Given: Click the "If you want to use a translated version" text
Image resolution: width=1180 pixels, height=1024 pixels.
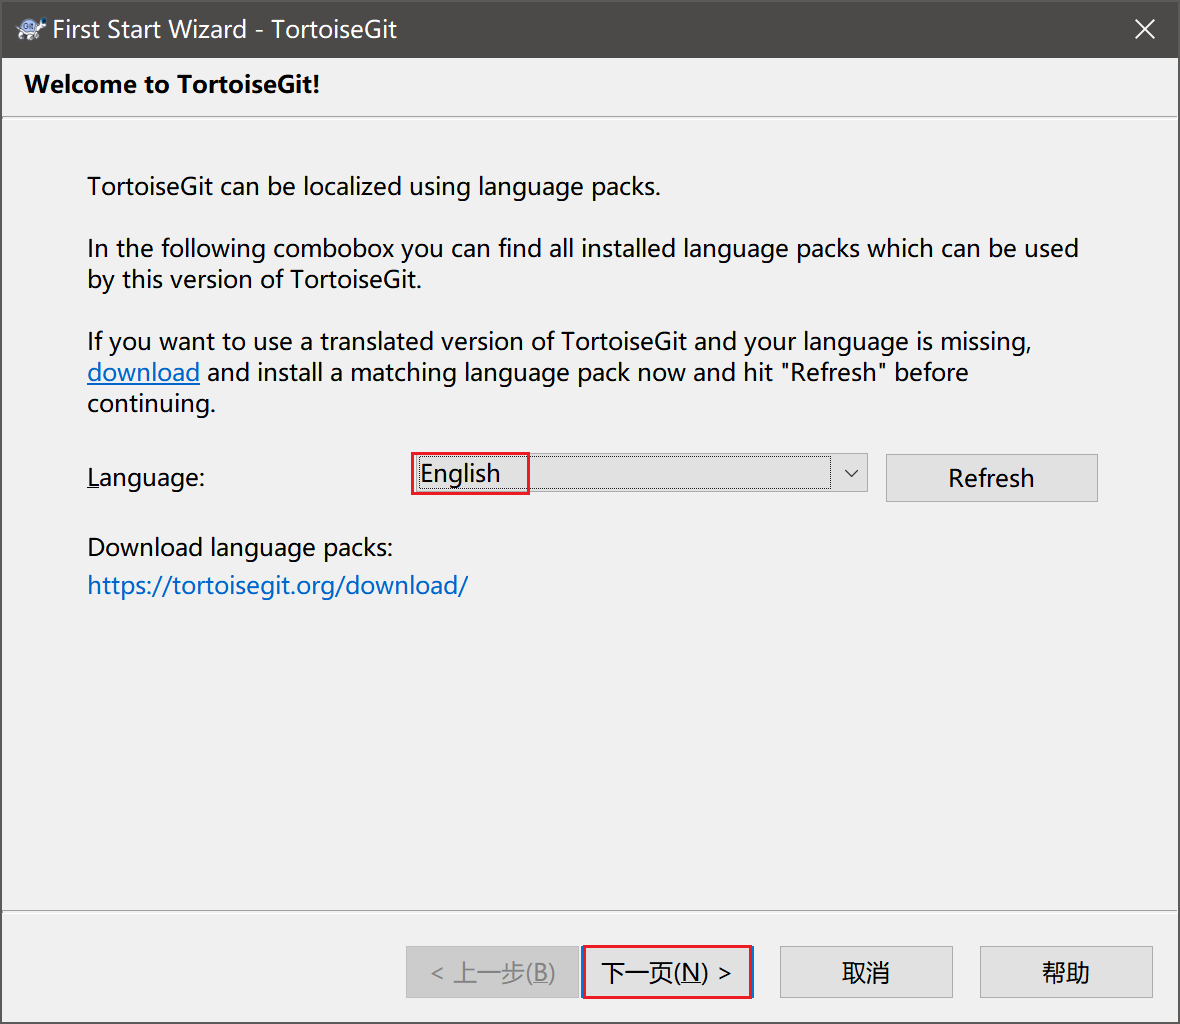Looking at the screenshot, I should coord(558,342).
